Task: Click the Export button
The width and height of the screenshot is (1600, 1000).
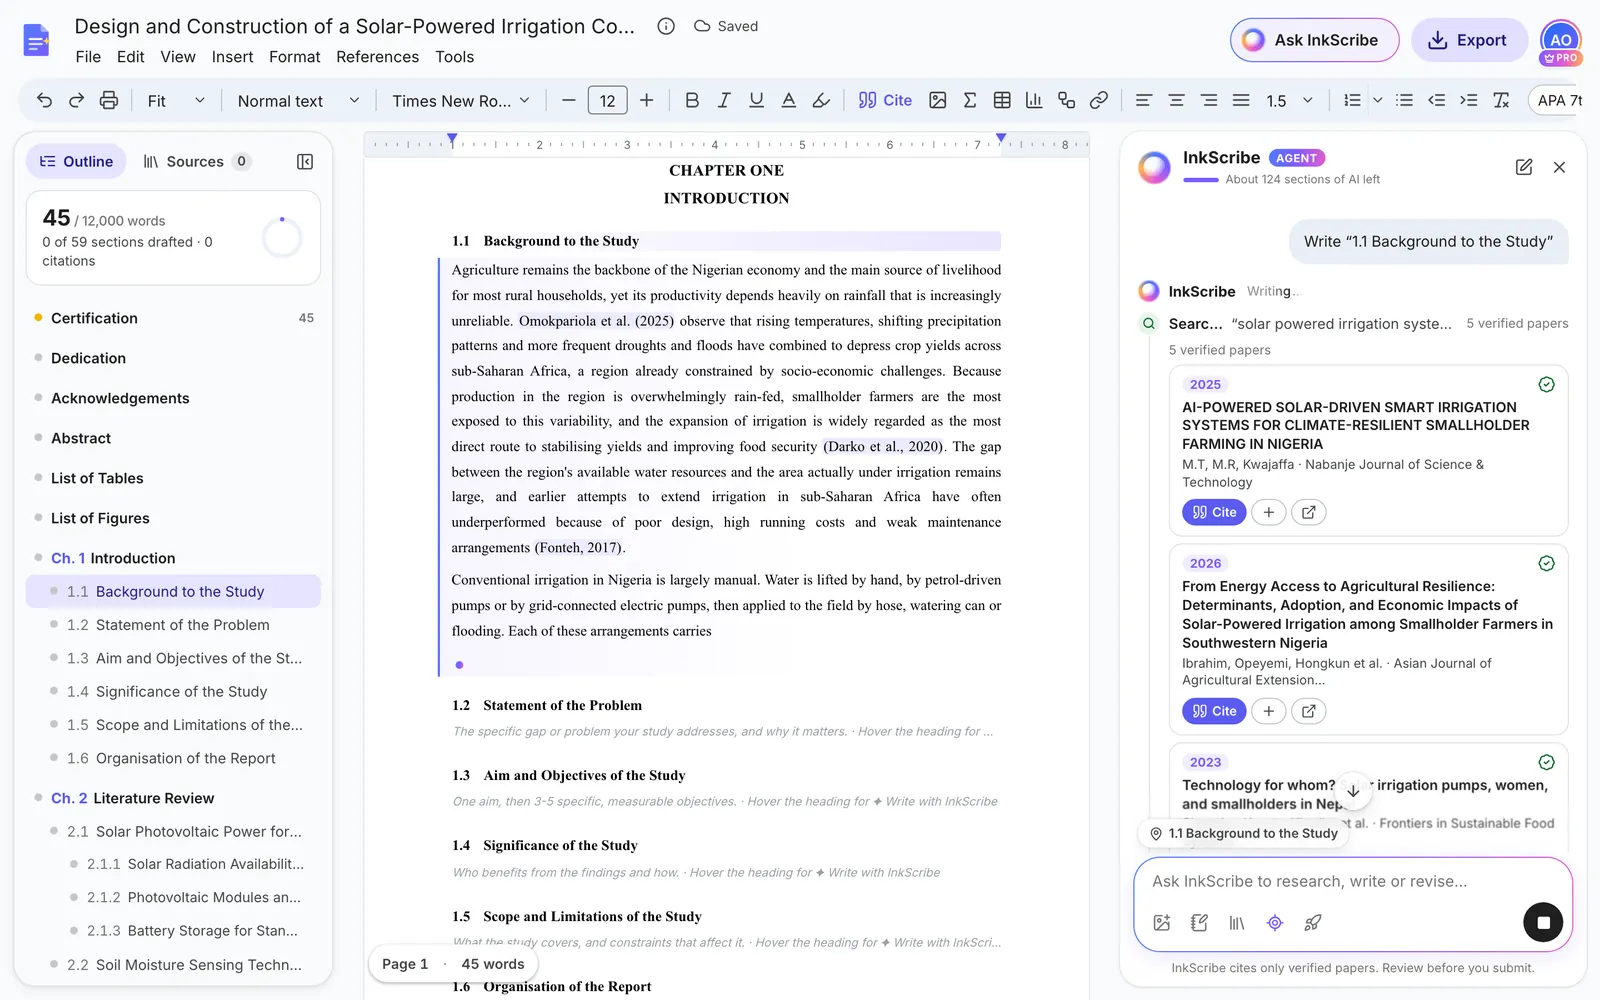Action: click(x=1469, y=40)
